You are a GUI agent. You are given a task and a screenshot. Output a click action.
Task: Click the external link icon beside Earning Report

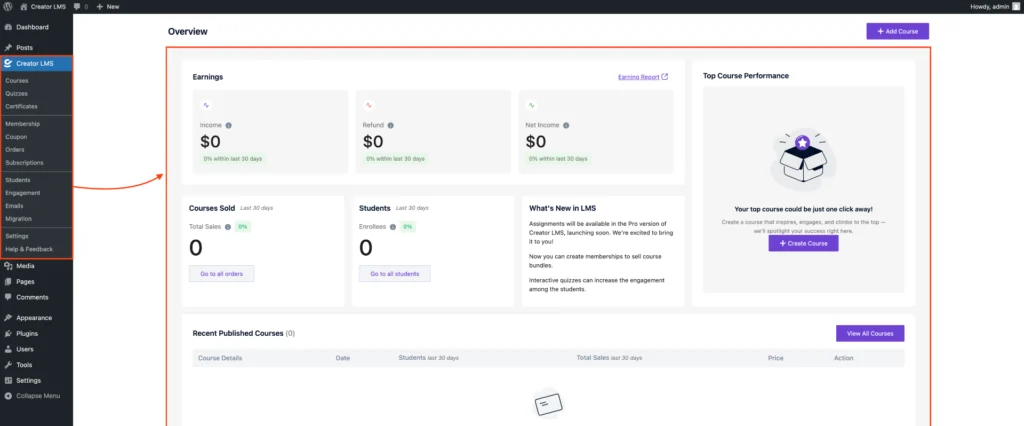pyautogui.click(x=665, y=76)
